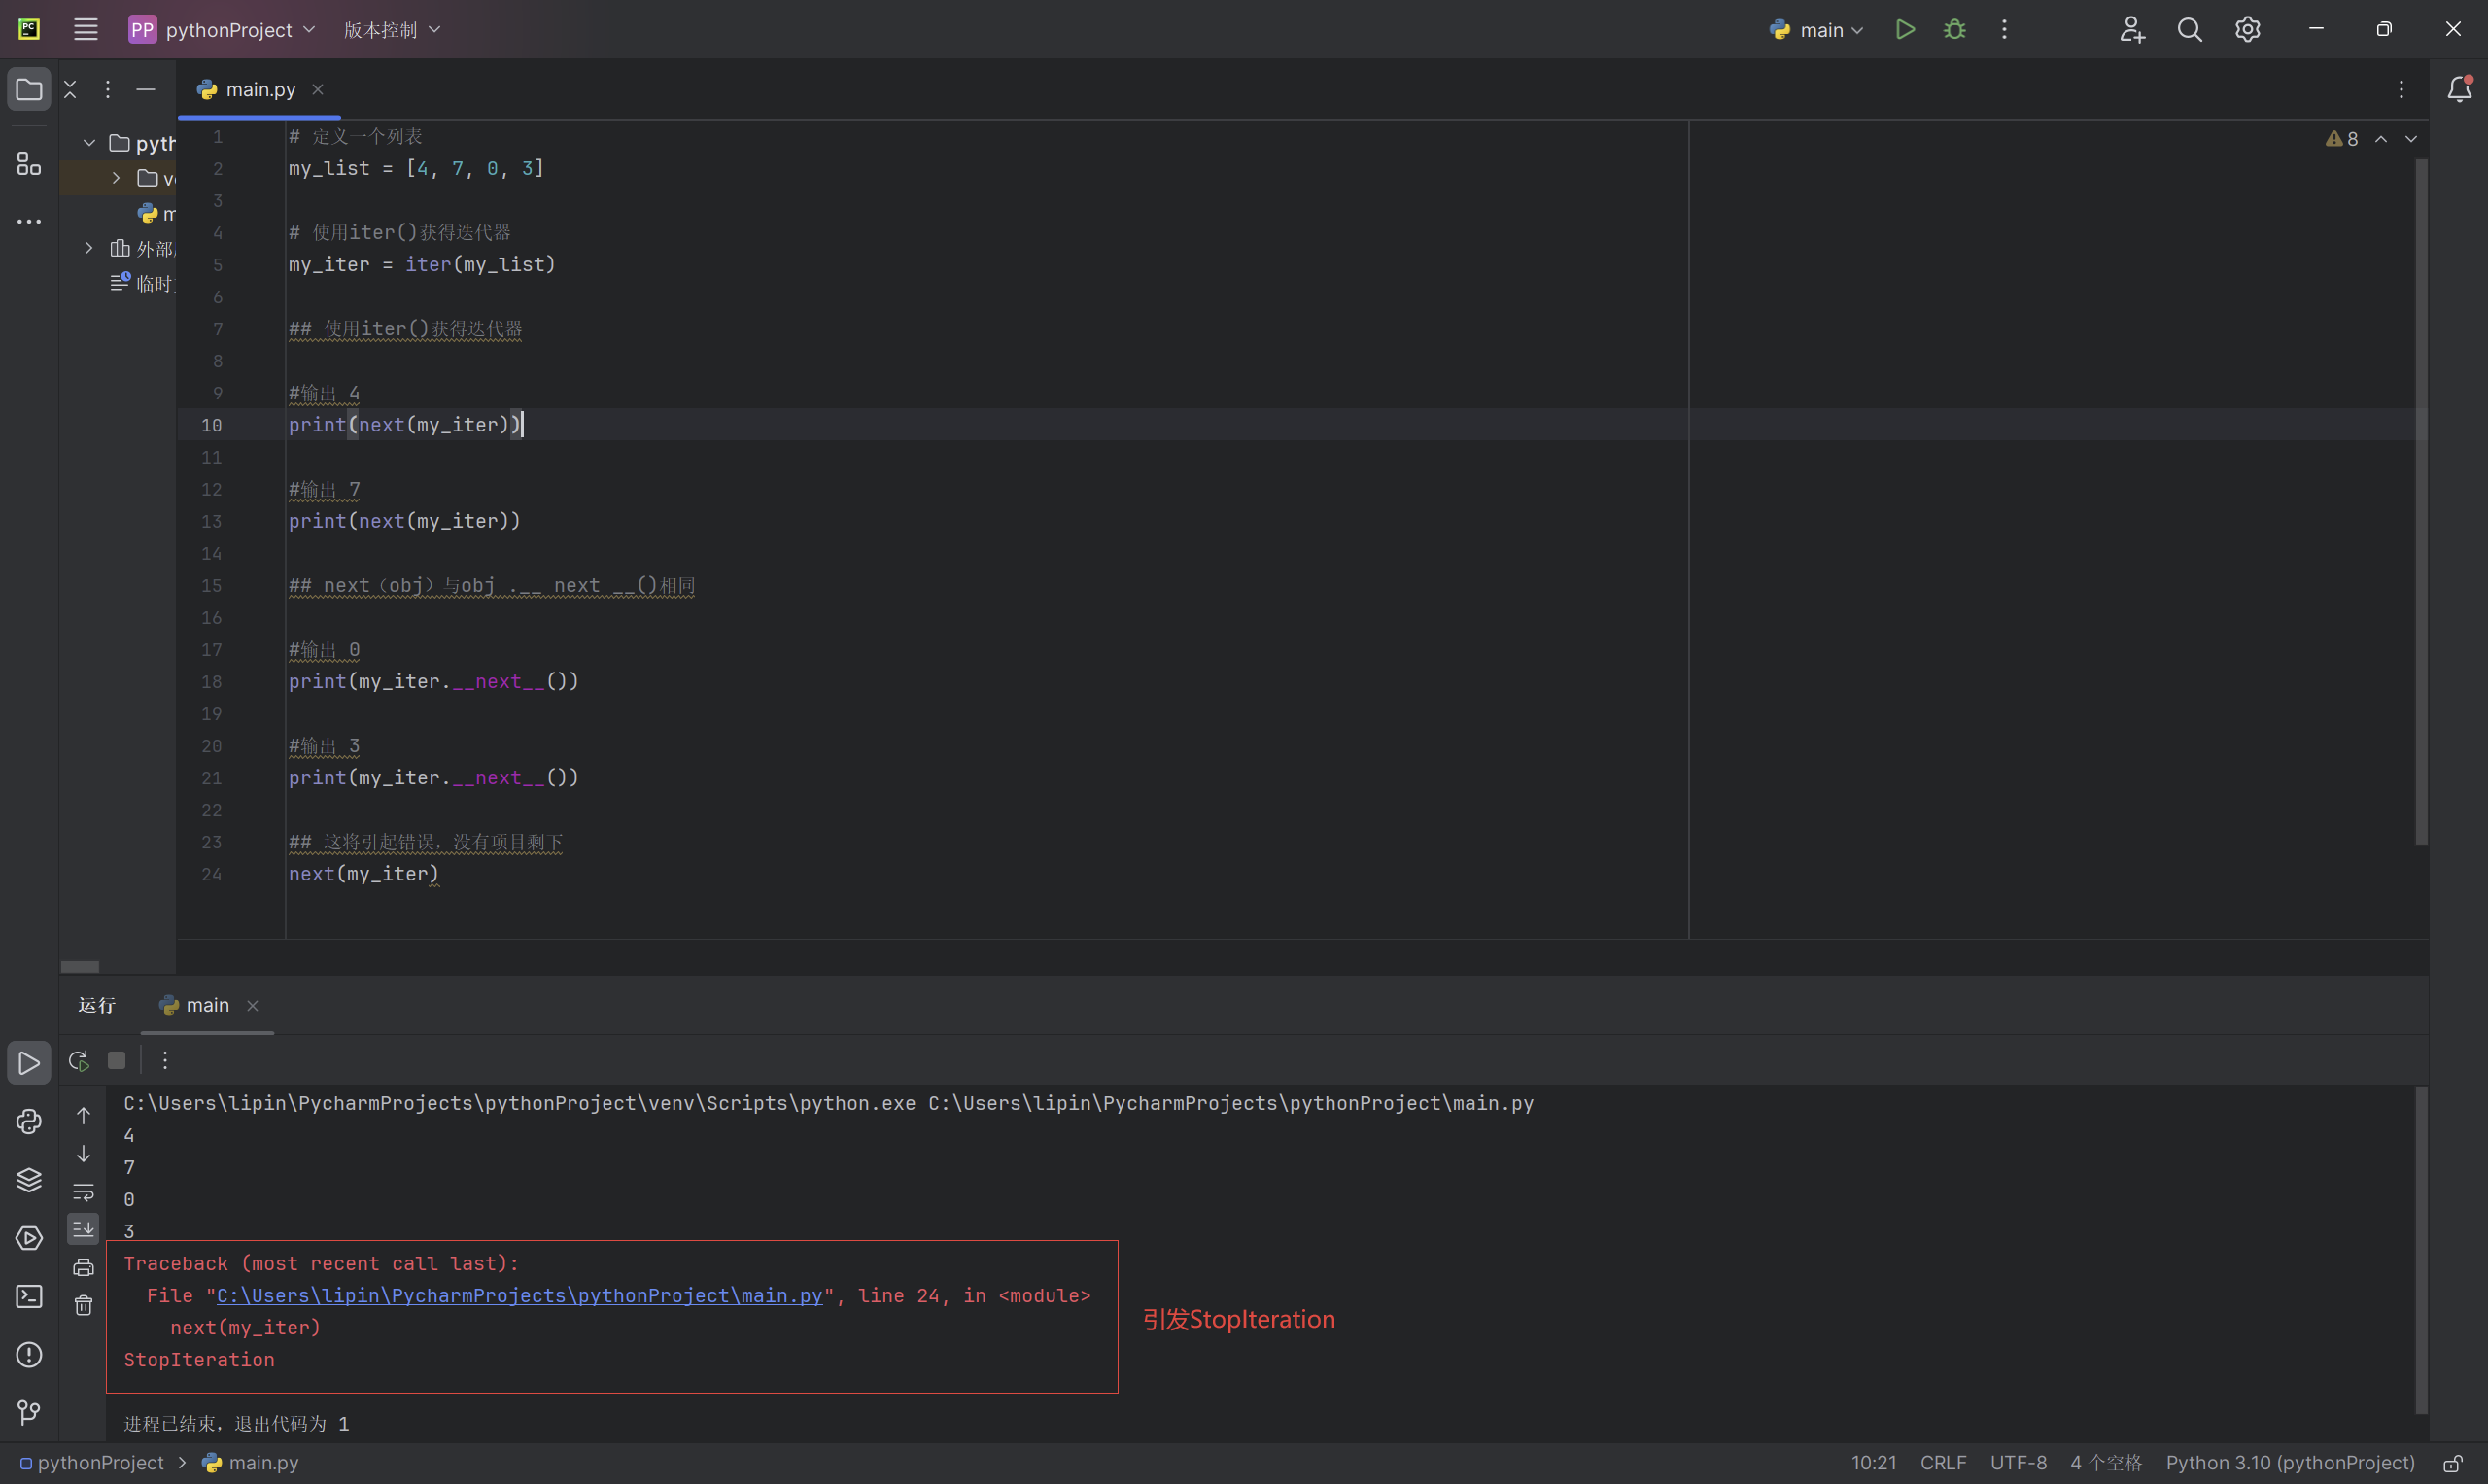The image size is (2488, 1484).
Task: Collapse all in project panel
Action: point(70,89)
